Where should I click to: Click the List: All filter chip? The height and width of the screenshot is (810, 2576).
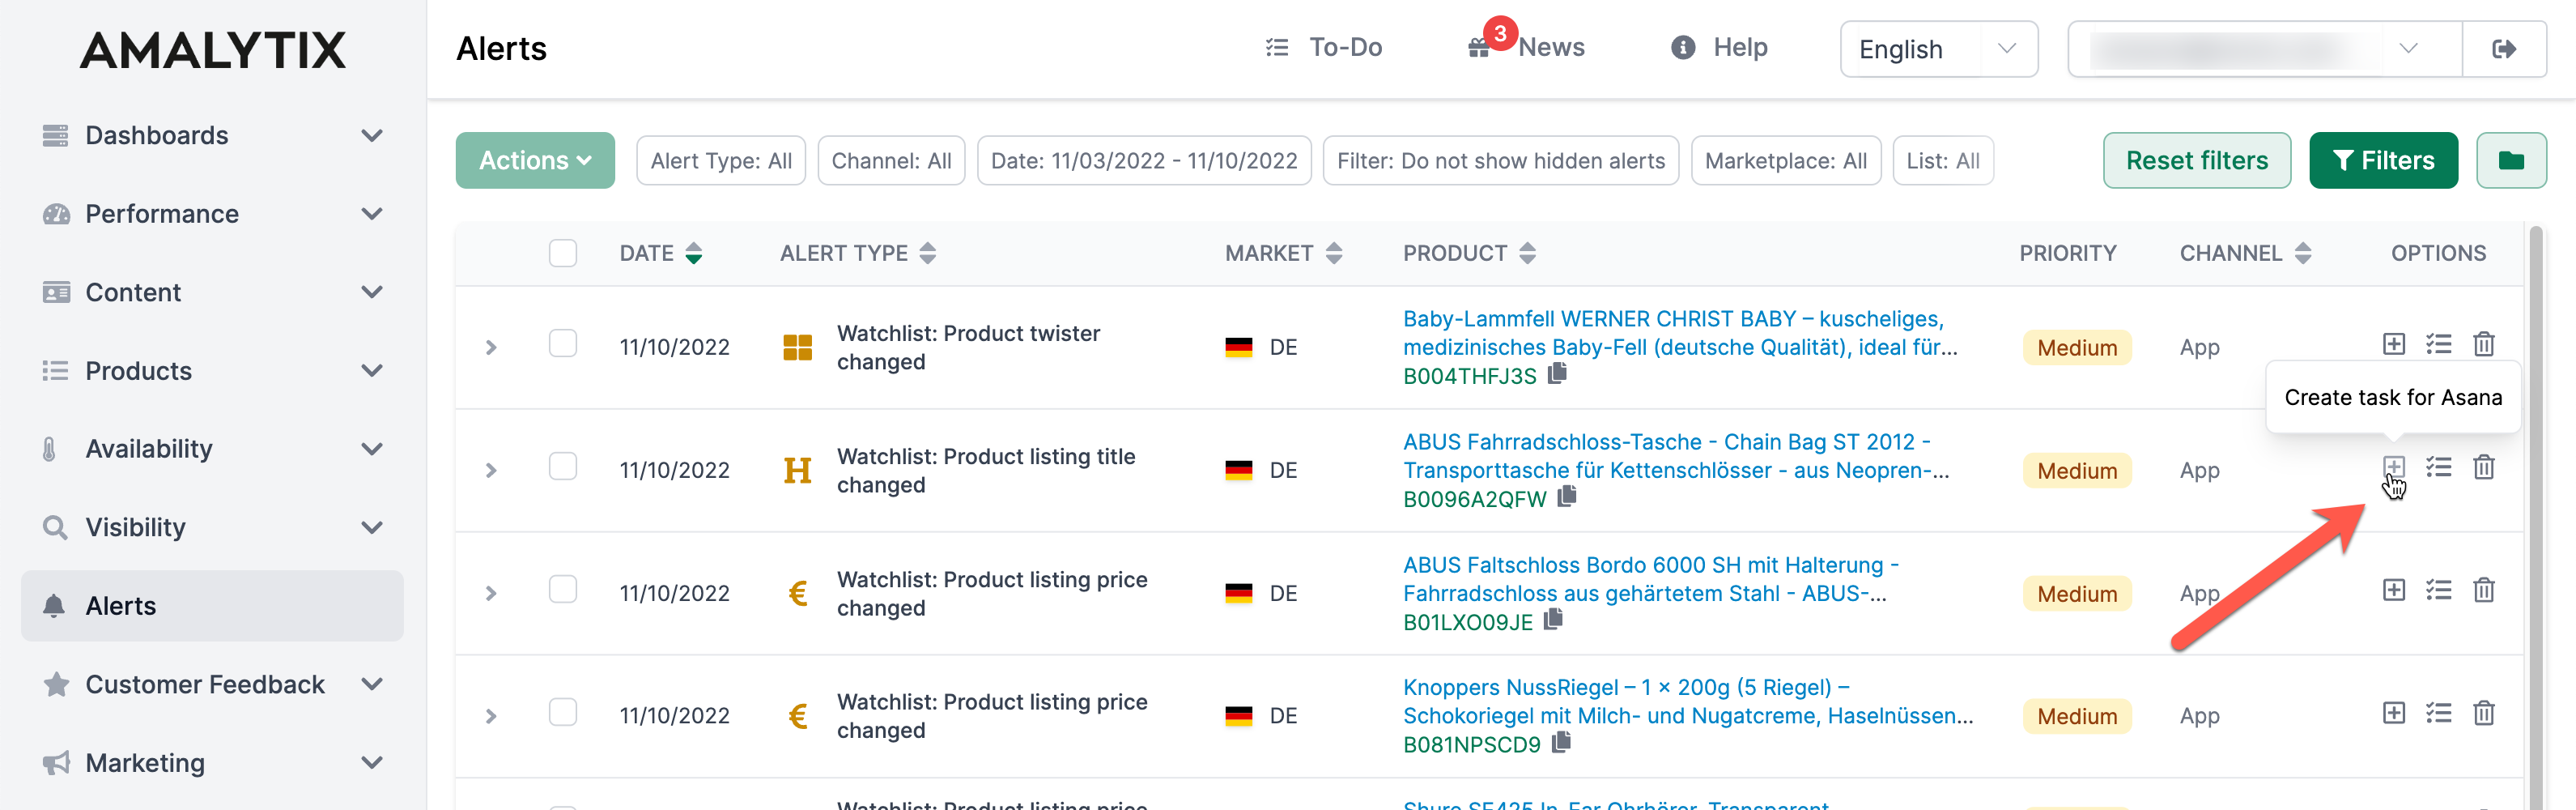(x=1943, y=161)
